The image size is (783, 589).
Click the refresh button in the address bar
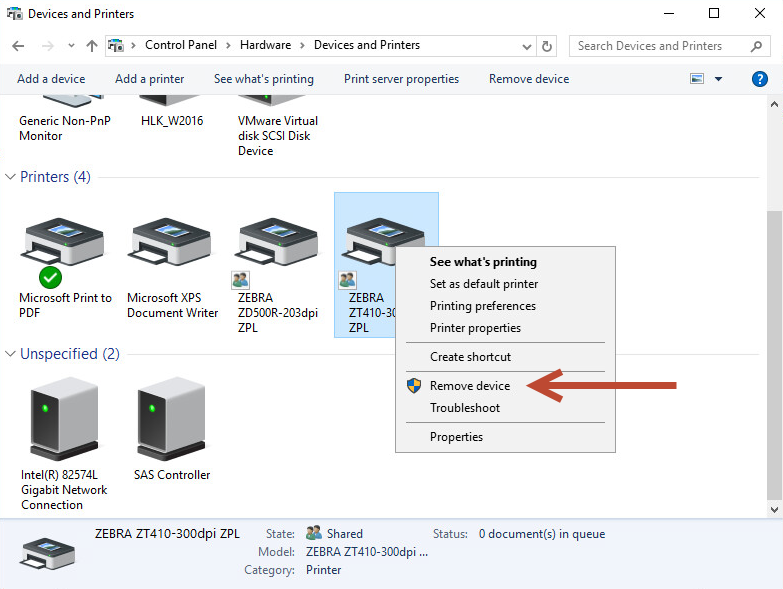(x=547, y=46)
